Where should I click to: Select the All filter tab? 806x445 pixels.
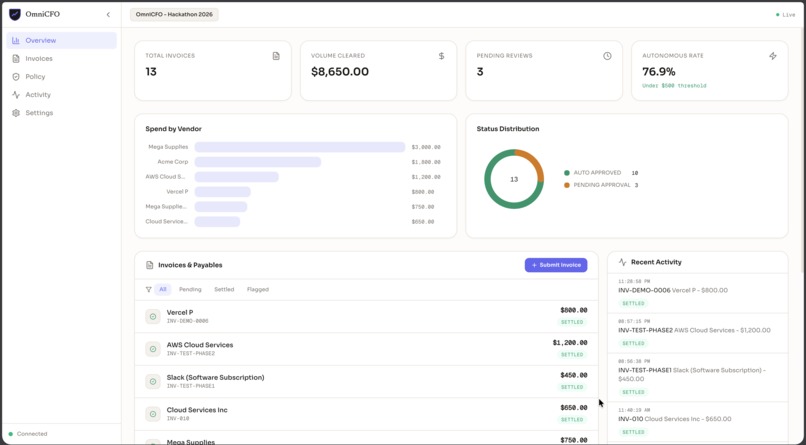[x=162, y=289]
